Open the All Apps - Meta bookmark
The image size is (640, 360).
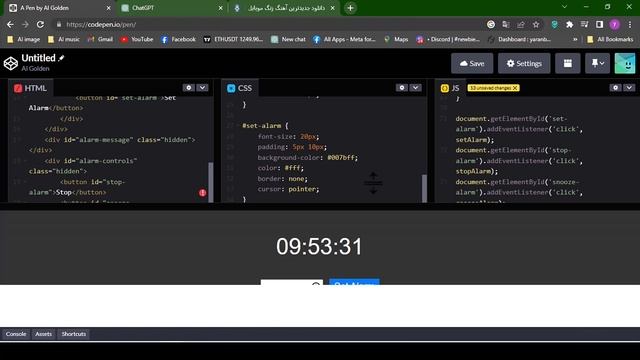pos(344,39)
